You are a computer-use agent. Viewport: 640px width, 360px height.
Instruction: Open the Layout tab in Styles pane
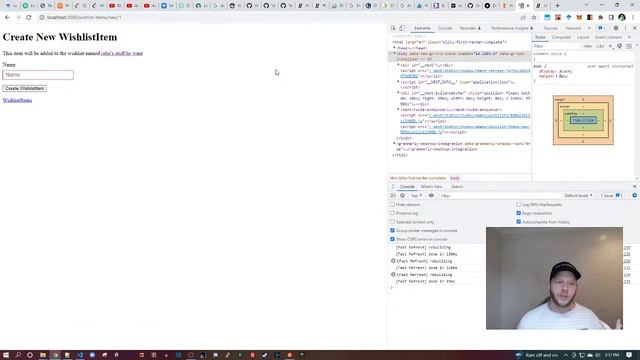point(583,37)
